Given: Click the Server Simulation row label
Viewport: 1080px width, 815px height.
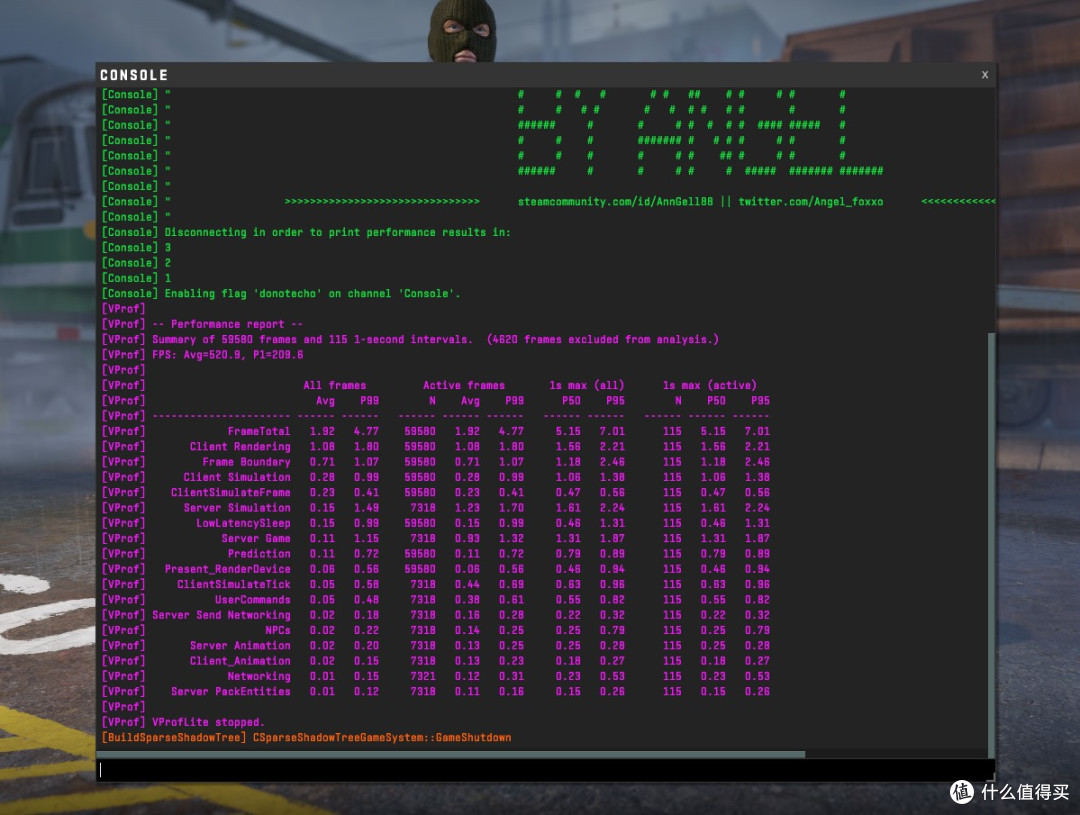Looking at the screenshot, I should tap(237, 508).
